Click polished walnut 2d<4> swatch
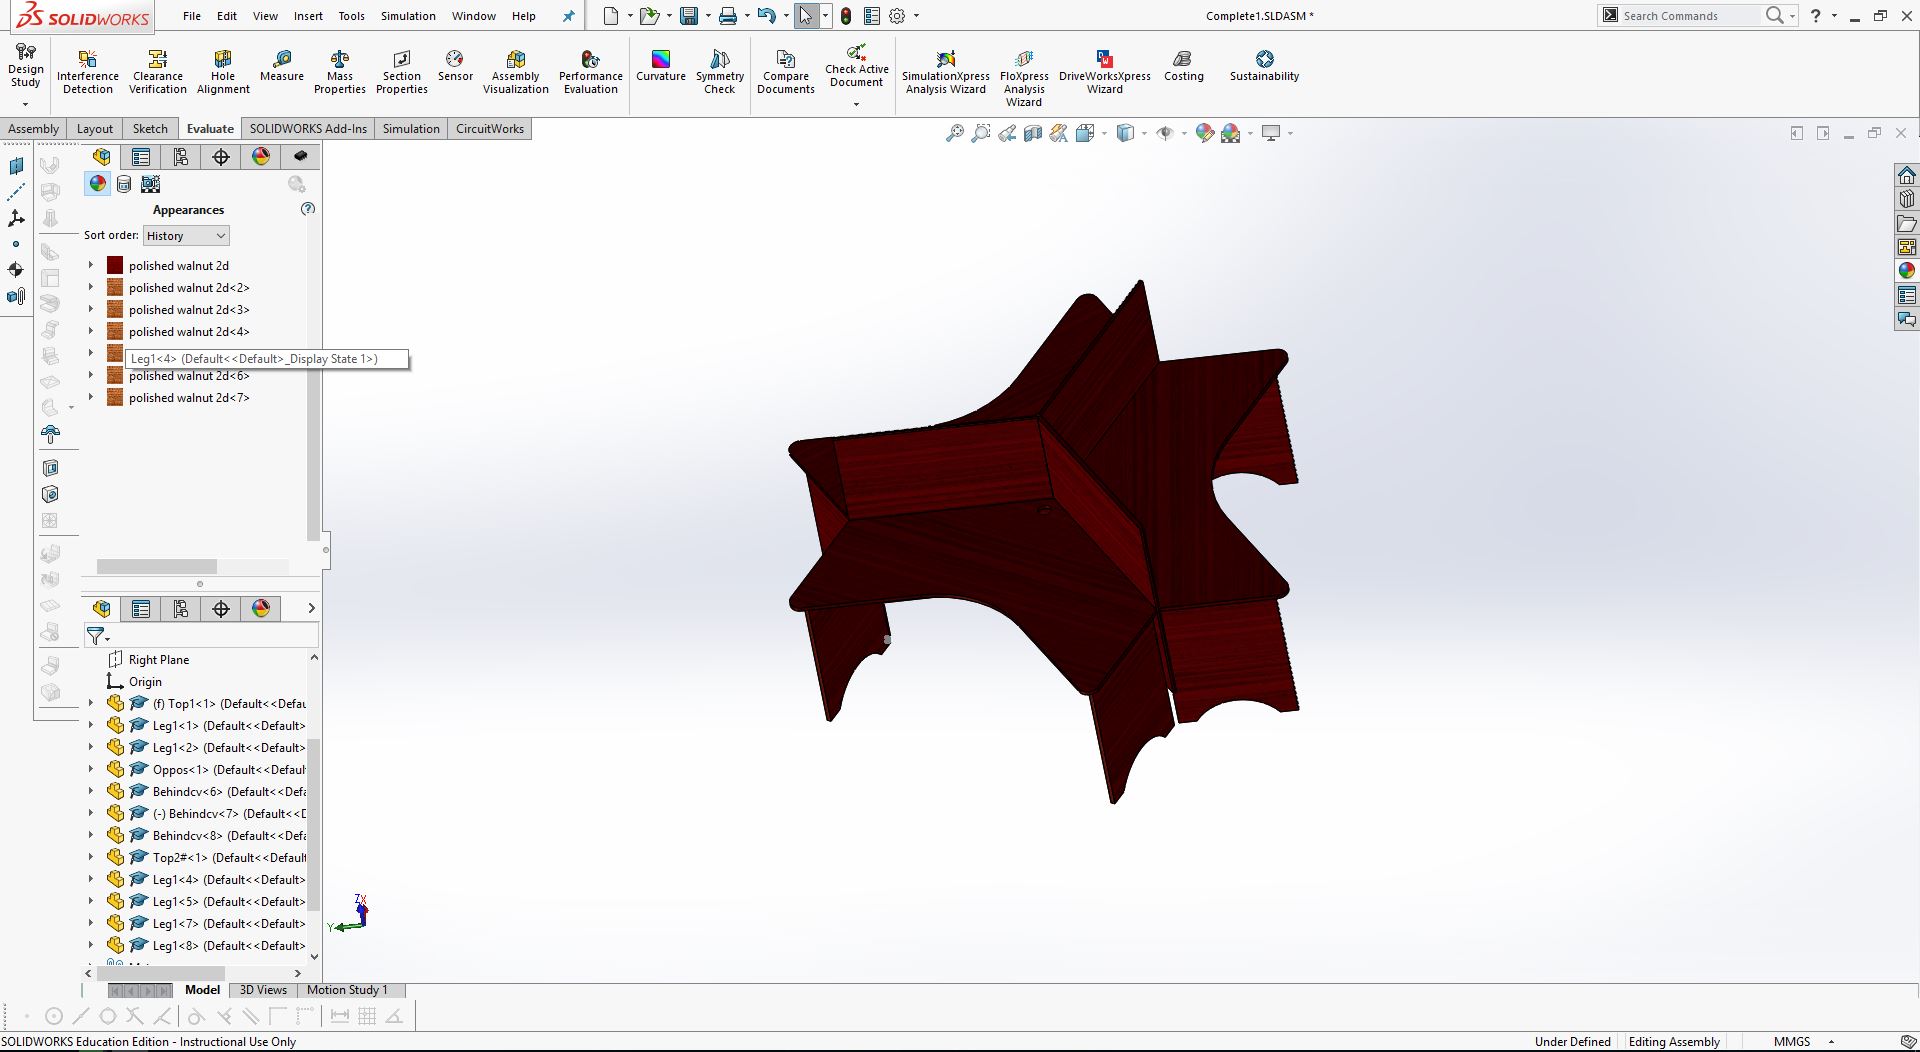Image resolution: width=1920 pixels, height=1052 pixels. pos(115,331)
